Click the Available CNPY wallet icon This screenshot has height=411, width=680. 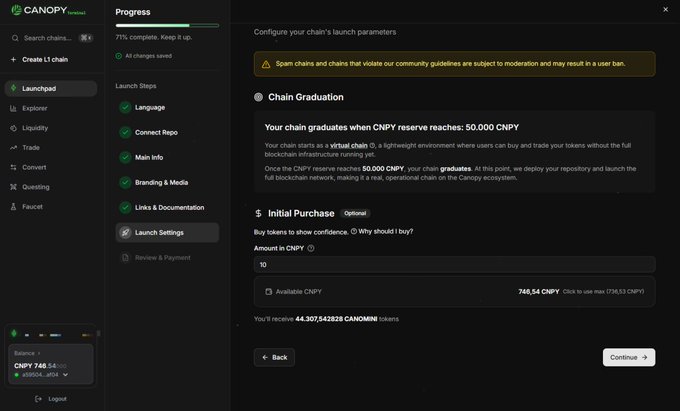coord(268,292)
